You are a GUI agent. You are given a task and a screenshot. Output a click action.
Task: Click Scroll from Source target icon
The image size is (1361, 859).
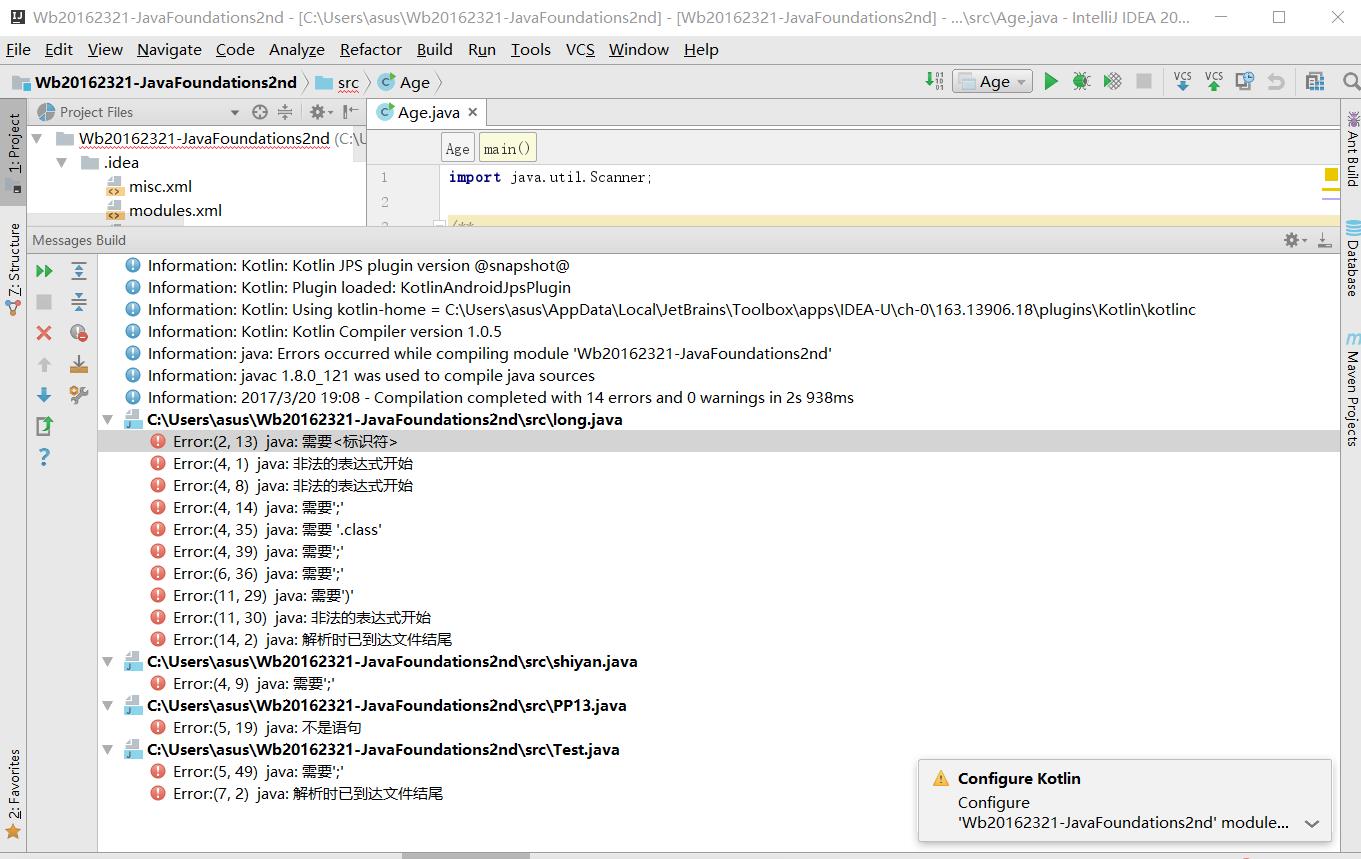[260, 112]
